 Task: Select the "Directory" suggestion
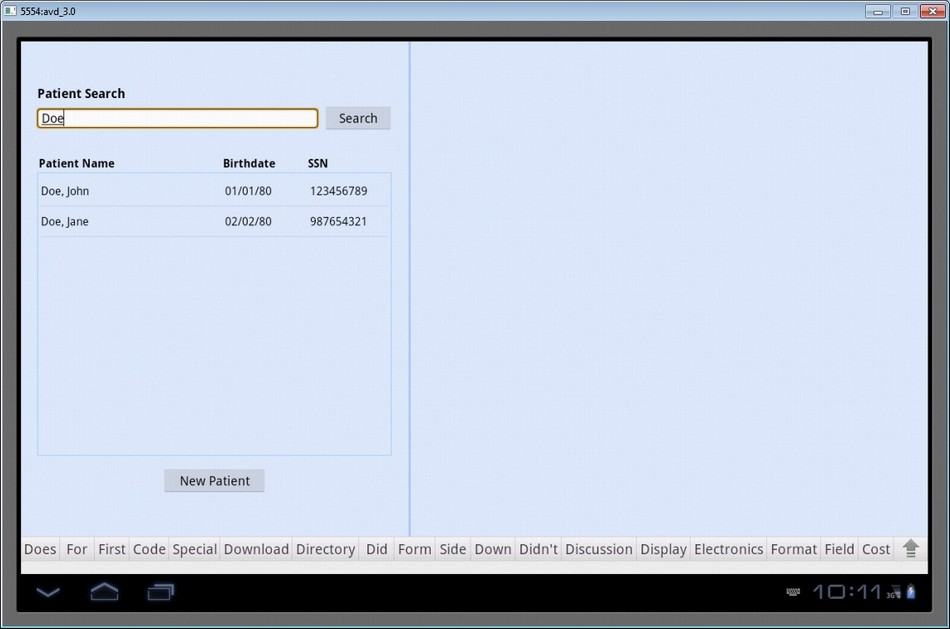(x=325, y=549)
